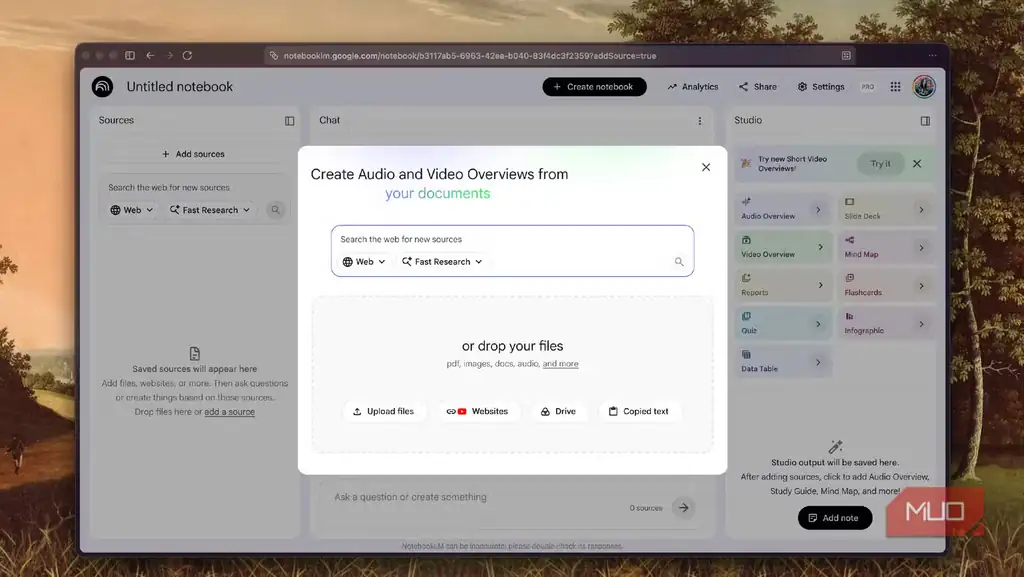Open the Settings gear menu
The height and width of the screenshot is (577, 1024).
click(x=821, y=87)
